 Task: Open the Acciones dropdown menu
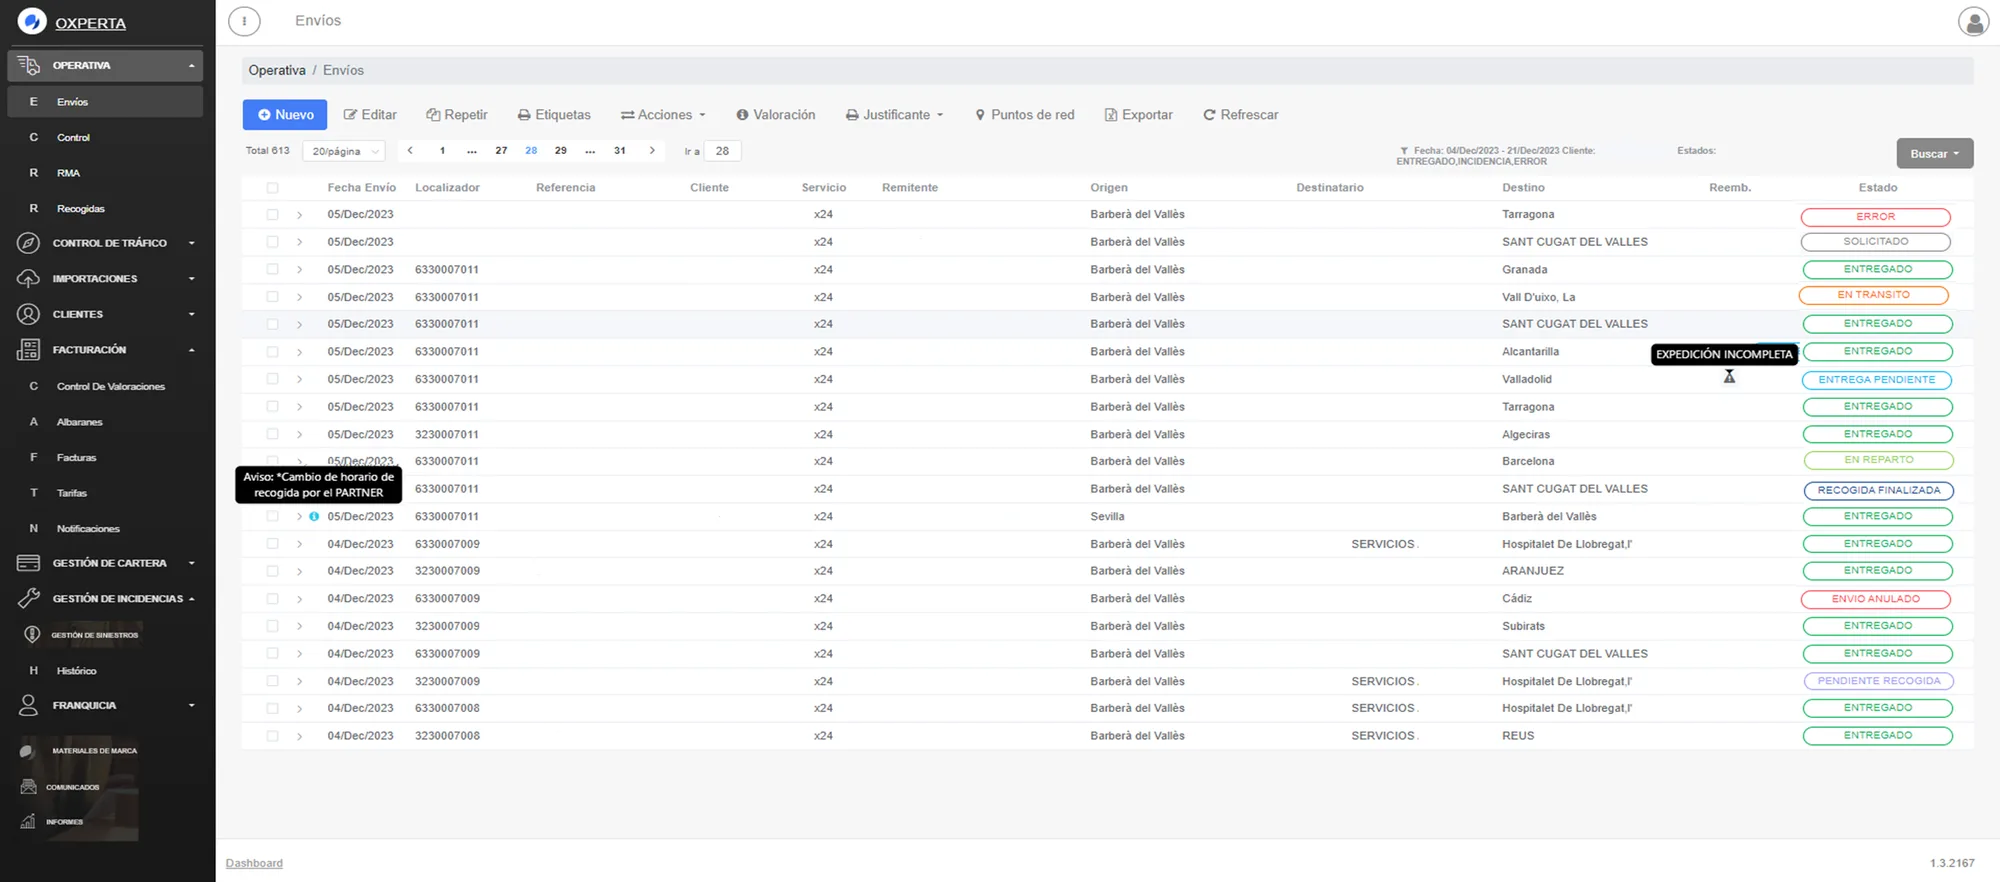pyautogui.click(x=663, y=115)
